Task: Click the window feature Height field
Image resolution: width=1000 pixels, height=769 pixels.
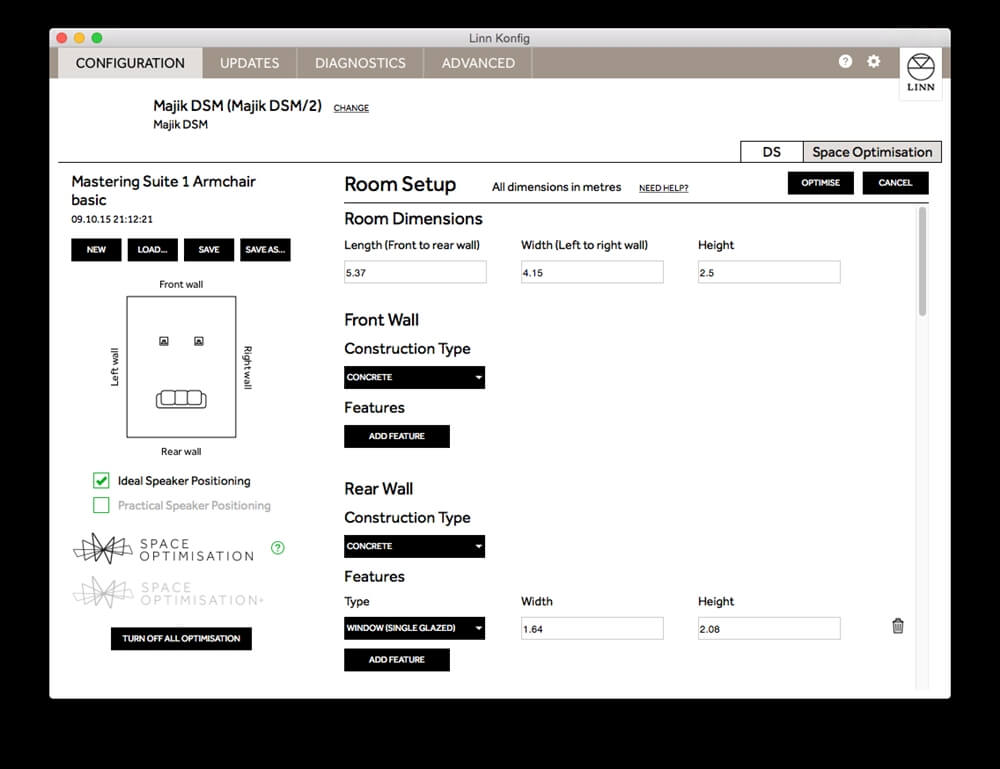Action: [x=769, y=629]
